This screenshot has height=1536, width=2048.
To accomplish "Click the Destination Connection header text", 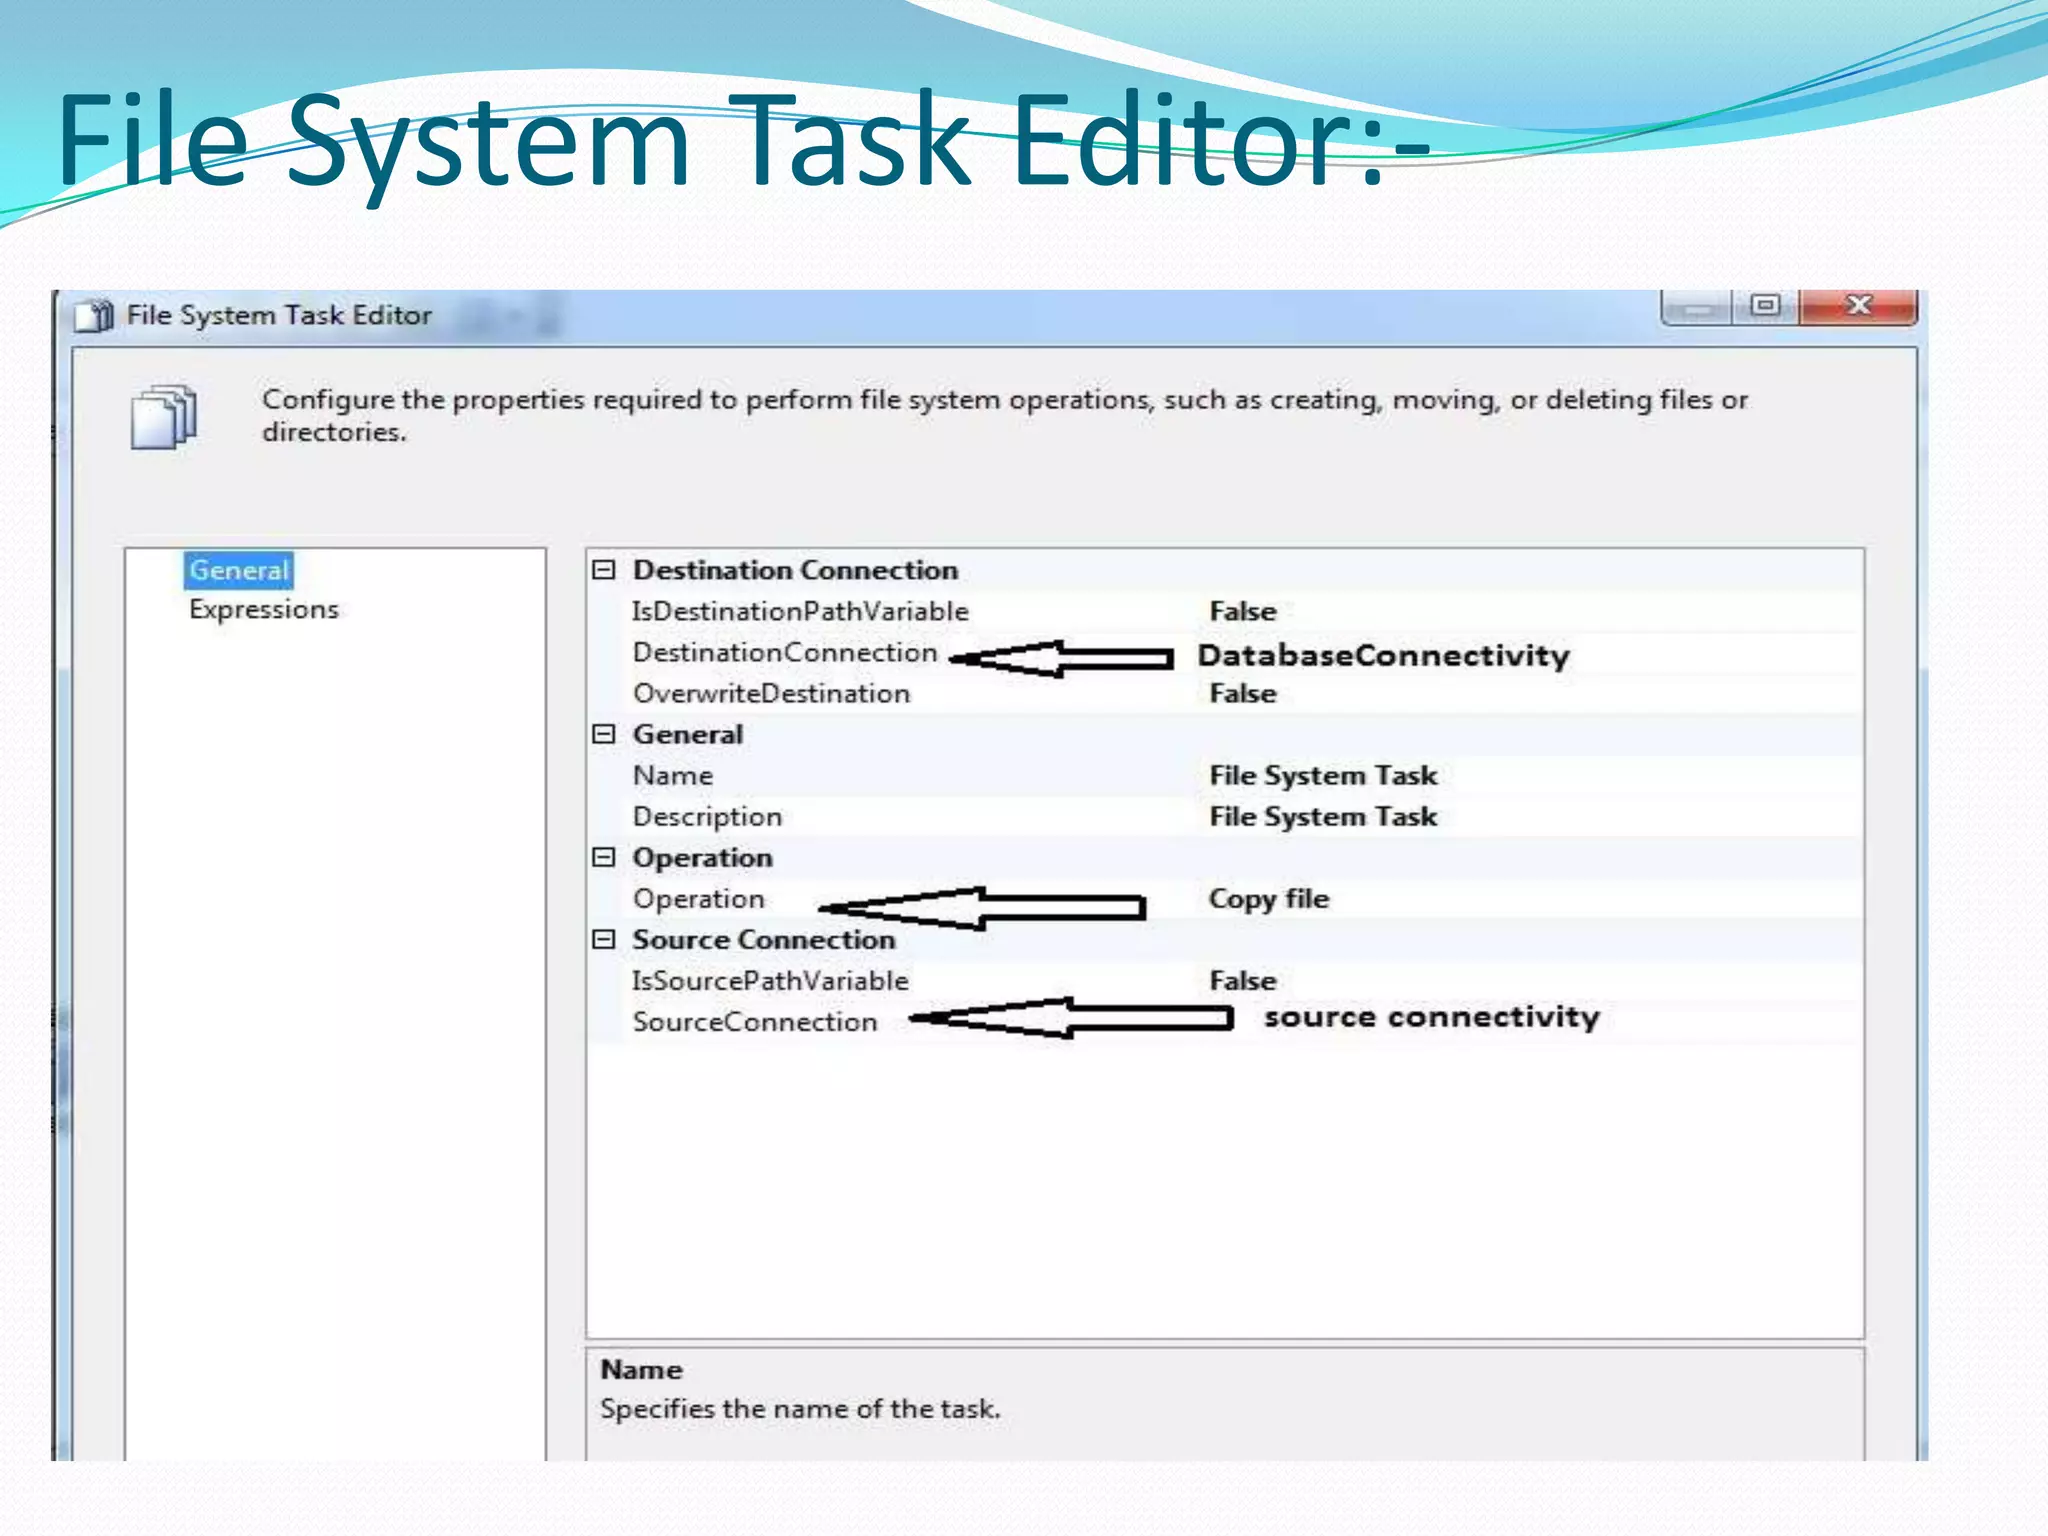I will click(795, 570).
